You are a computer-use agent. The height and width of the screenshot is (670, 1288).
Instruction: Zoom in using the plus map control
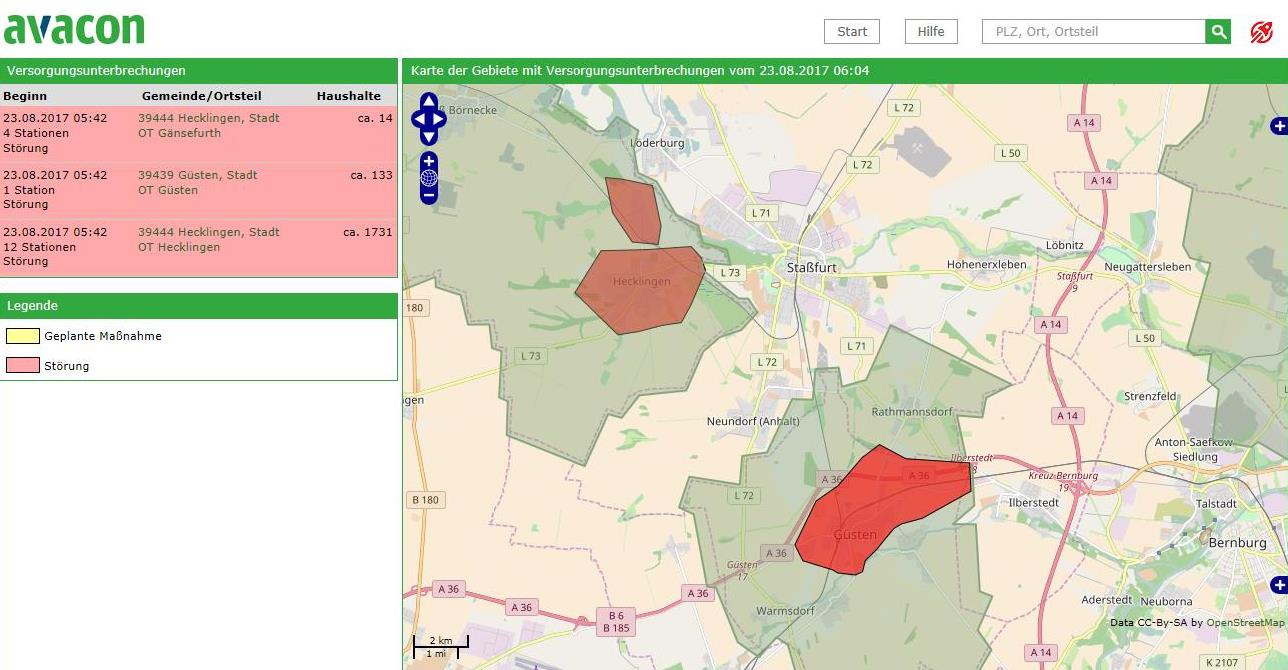pos(429,160)
